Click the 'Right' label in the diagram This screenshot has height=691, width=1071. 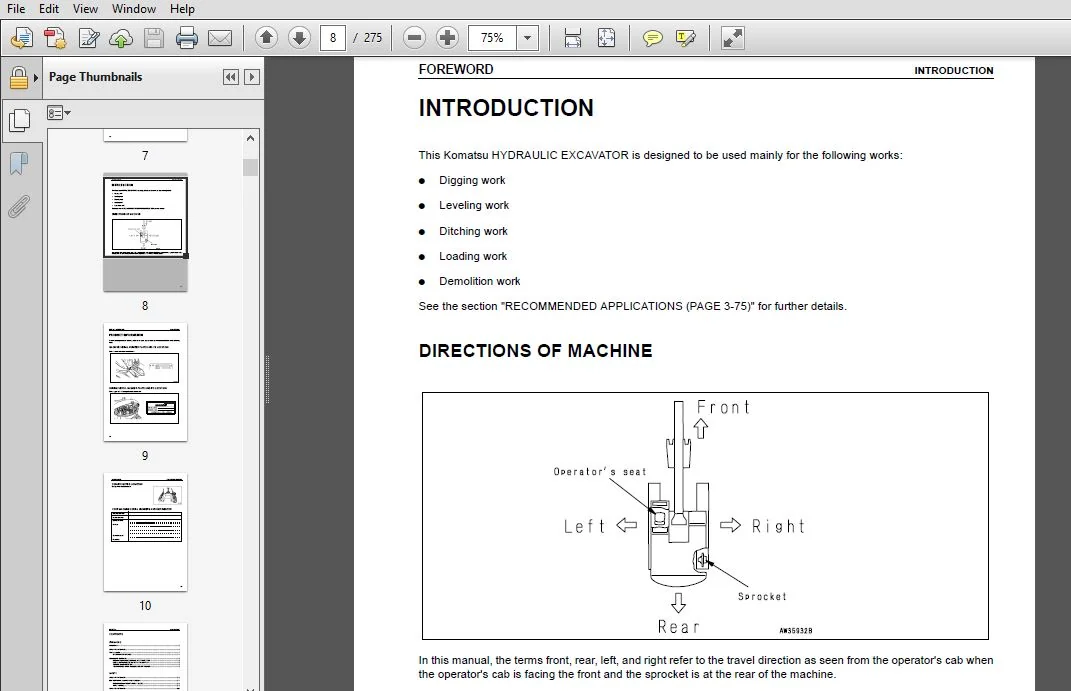click(779, 526)
